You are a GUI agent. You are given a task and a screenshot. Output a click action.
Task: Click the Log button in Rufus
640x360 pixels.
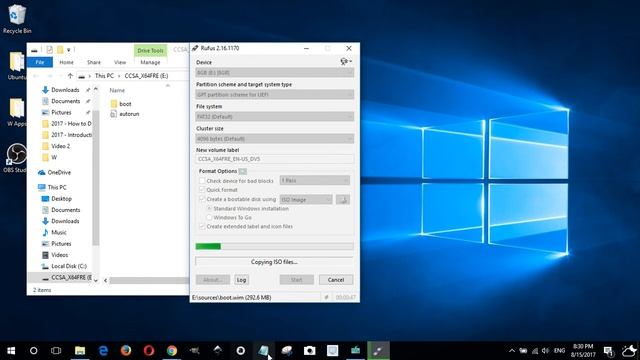[x=241, y=280]
